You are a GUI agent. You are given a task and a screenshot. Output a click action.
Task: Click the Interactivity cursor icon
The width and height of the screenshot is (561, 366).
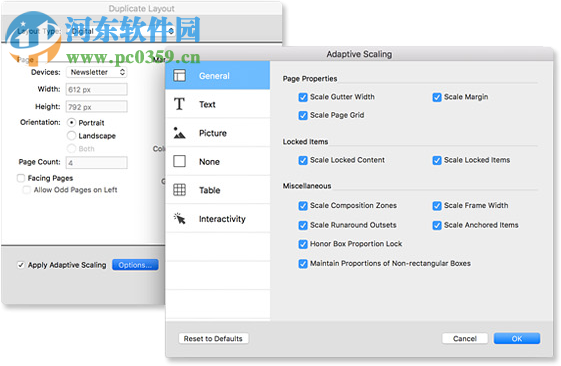179,219
